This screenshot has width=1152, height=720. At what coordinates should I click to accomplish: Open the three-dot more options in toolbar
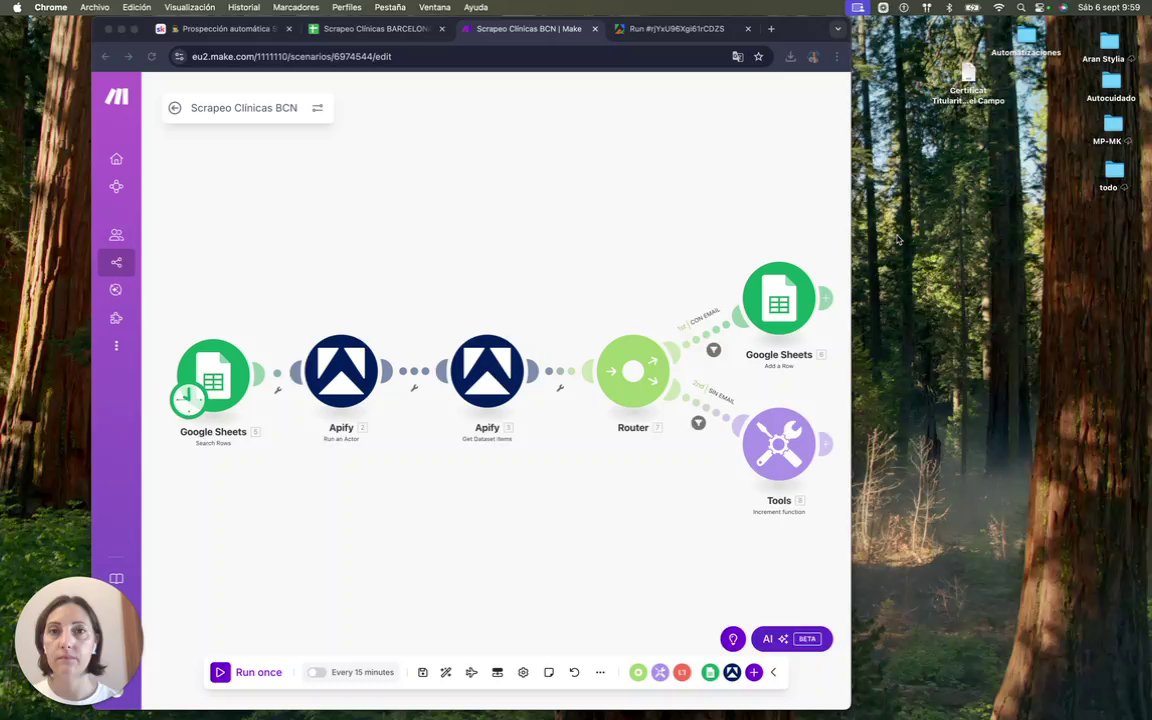click(600, 672)
